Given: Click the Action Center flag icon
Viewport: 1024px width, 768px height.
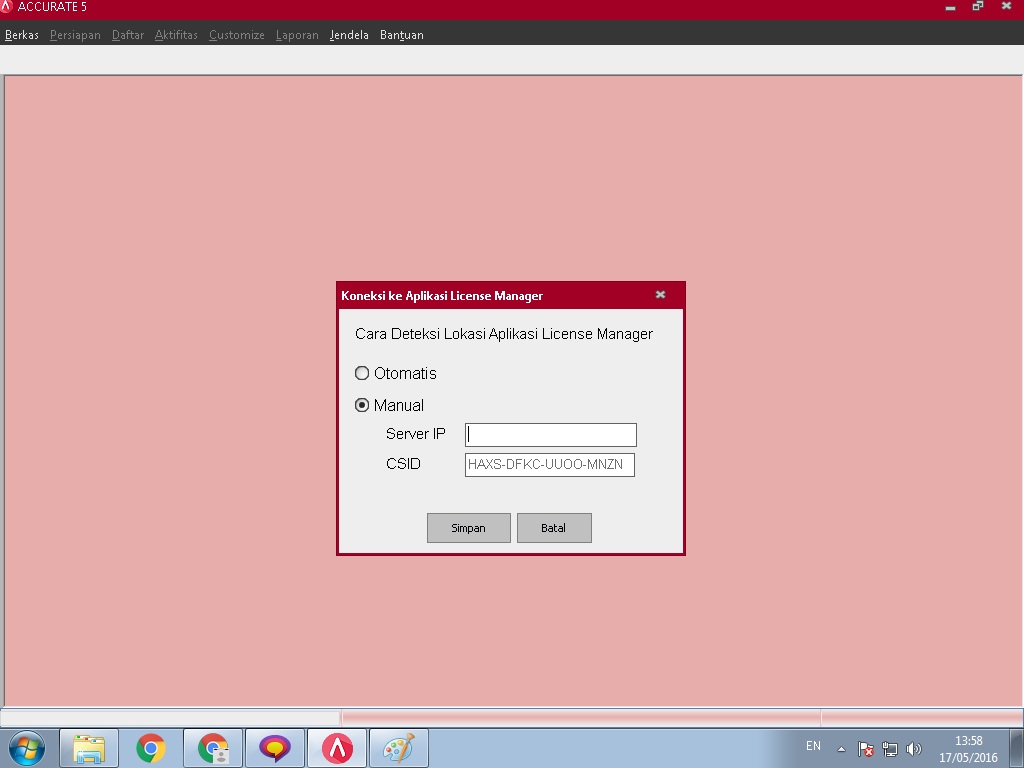Looking at the screenshot, I should click(867, 748).
